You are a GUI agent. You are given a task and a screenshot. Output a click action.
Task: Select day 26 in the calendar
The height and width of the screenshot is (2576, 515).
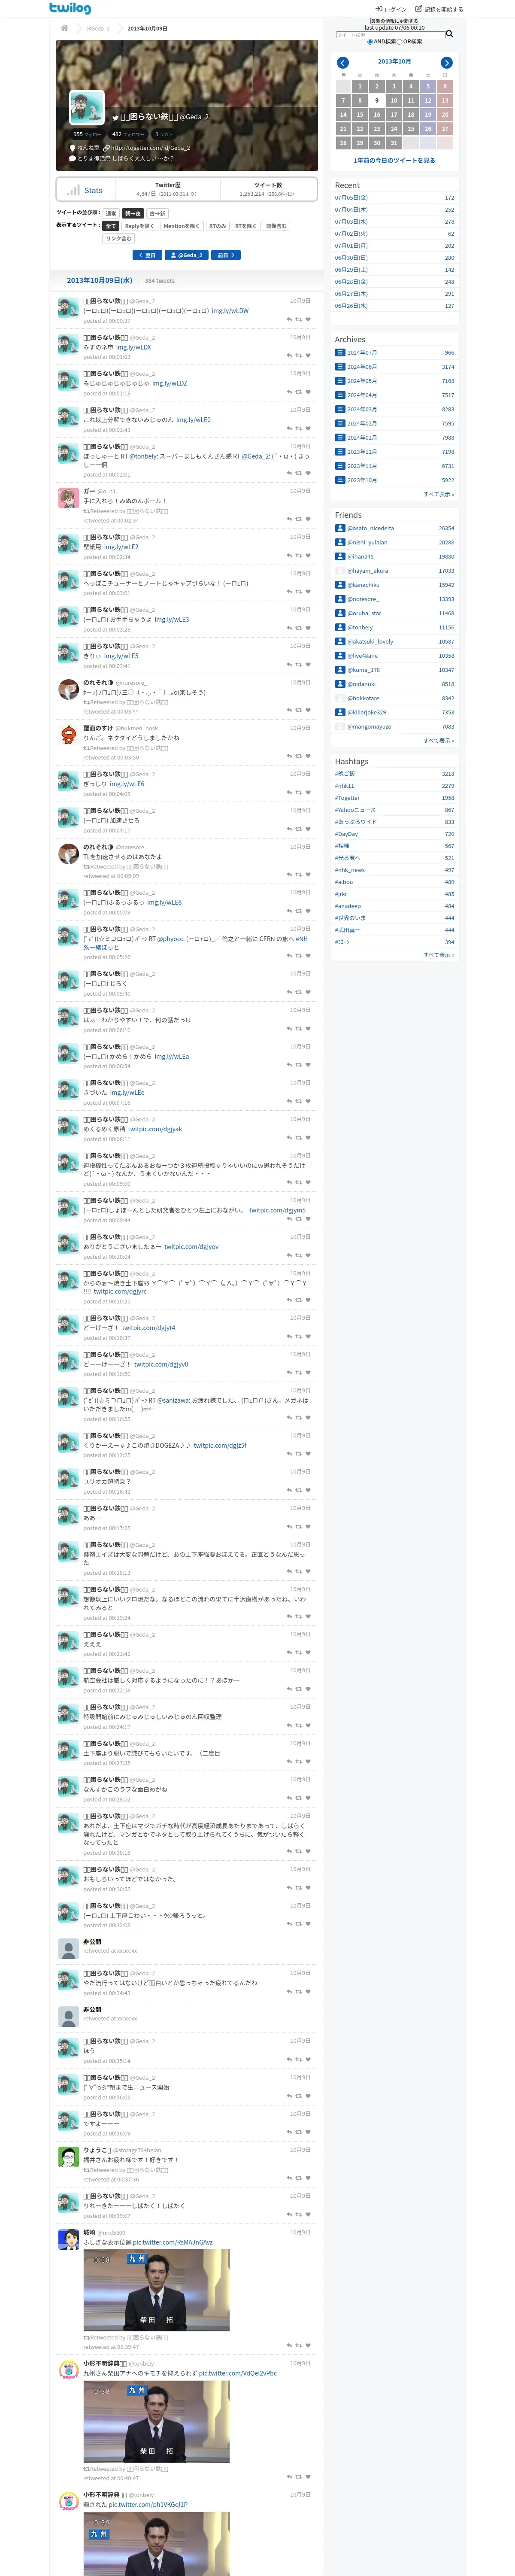tap(428, 129)
